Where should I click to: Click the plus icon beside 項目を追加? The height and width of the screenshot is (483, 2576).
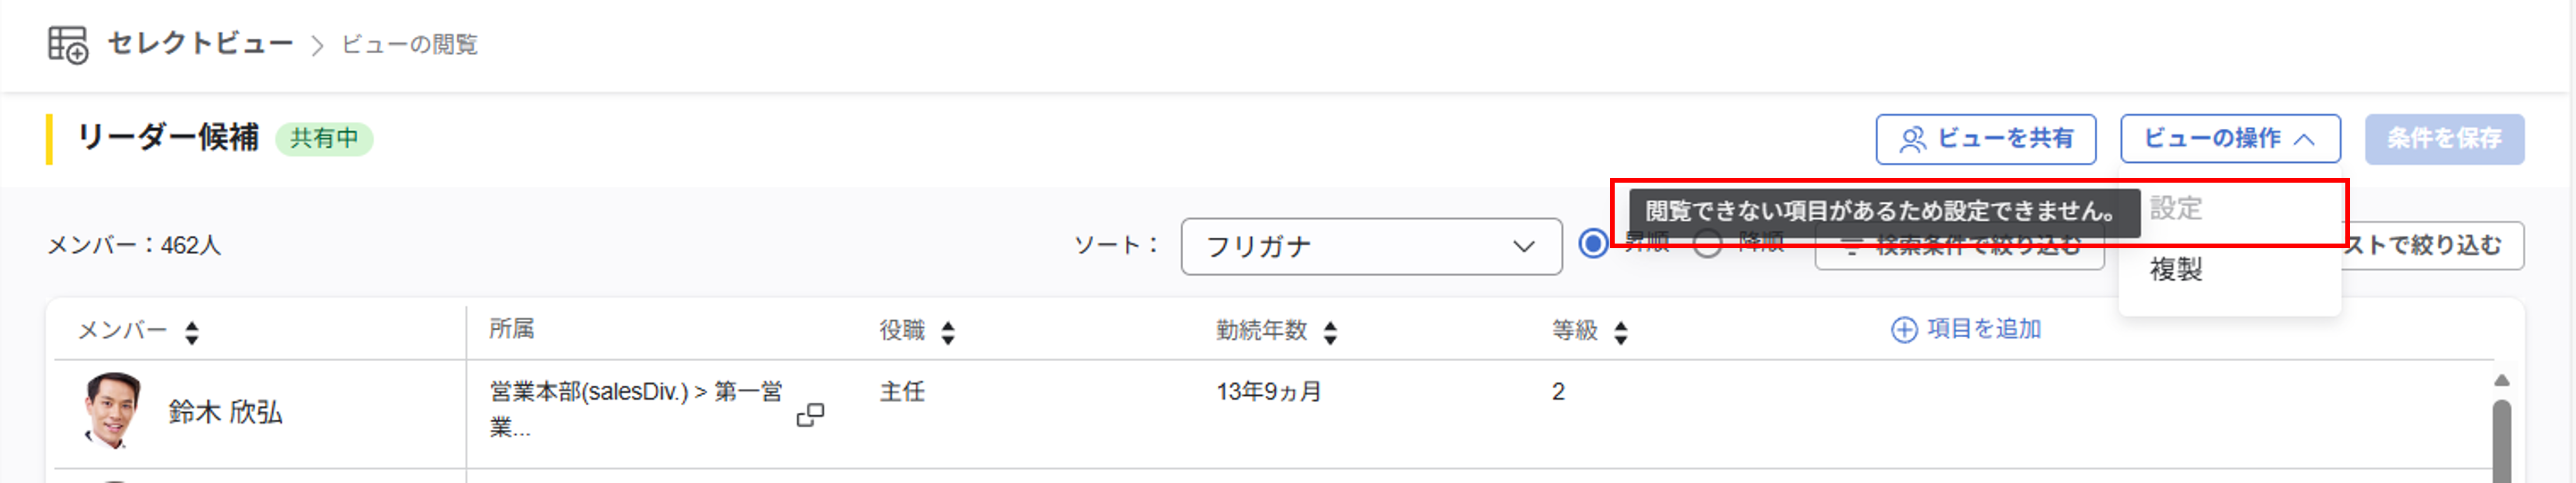point(1904,330)
